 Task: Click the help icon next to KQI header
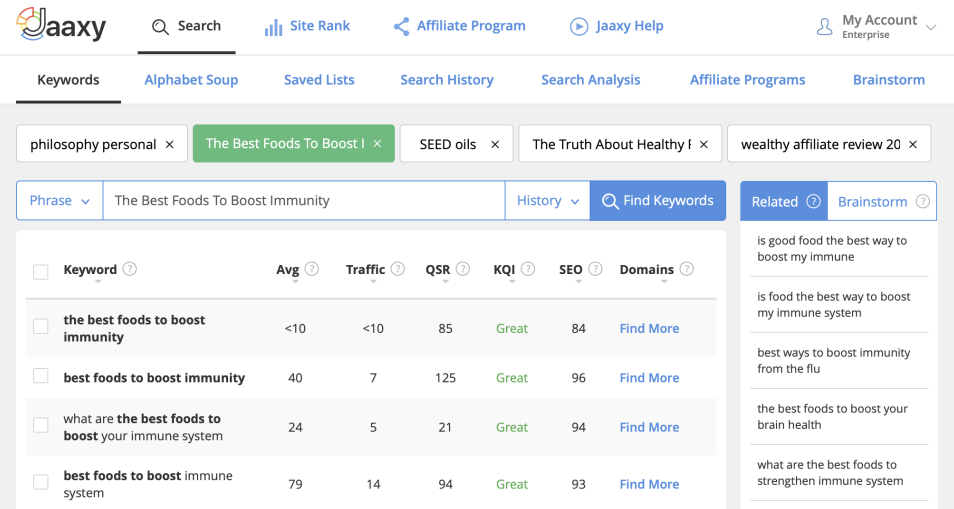click(x=527, y=268)
